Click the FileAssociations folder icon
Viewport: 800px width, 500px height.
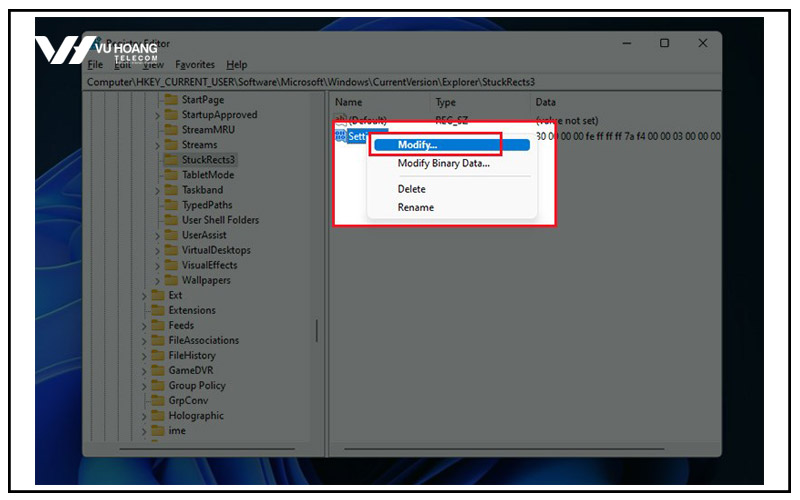click(x=158, y=340)
